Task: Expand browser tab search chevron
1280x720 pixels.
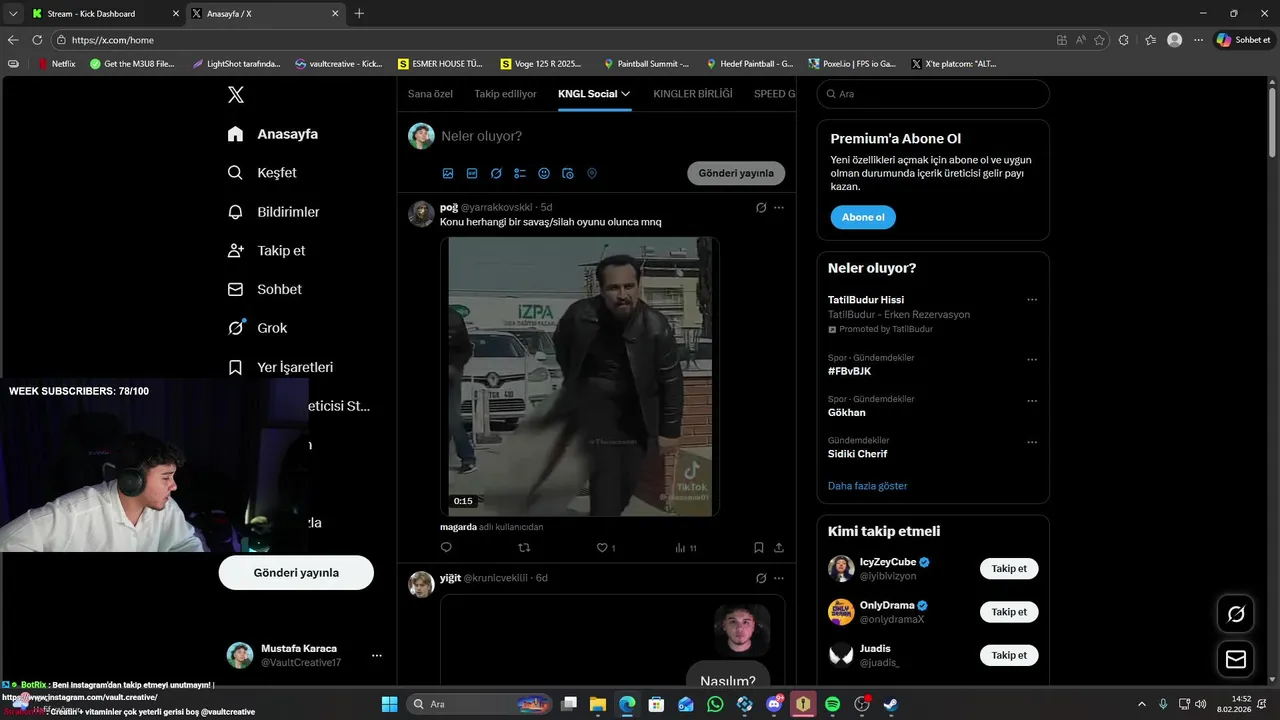Action: (x=13, y=14)
